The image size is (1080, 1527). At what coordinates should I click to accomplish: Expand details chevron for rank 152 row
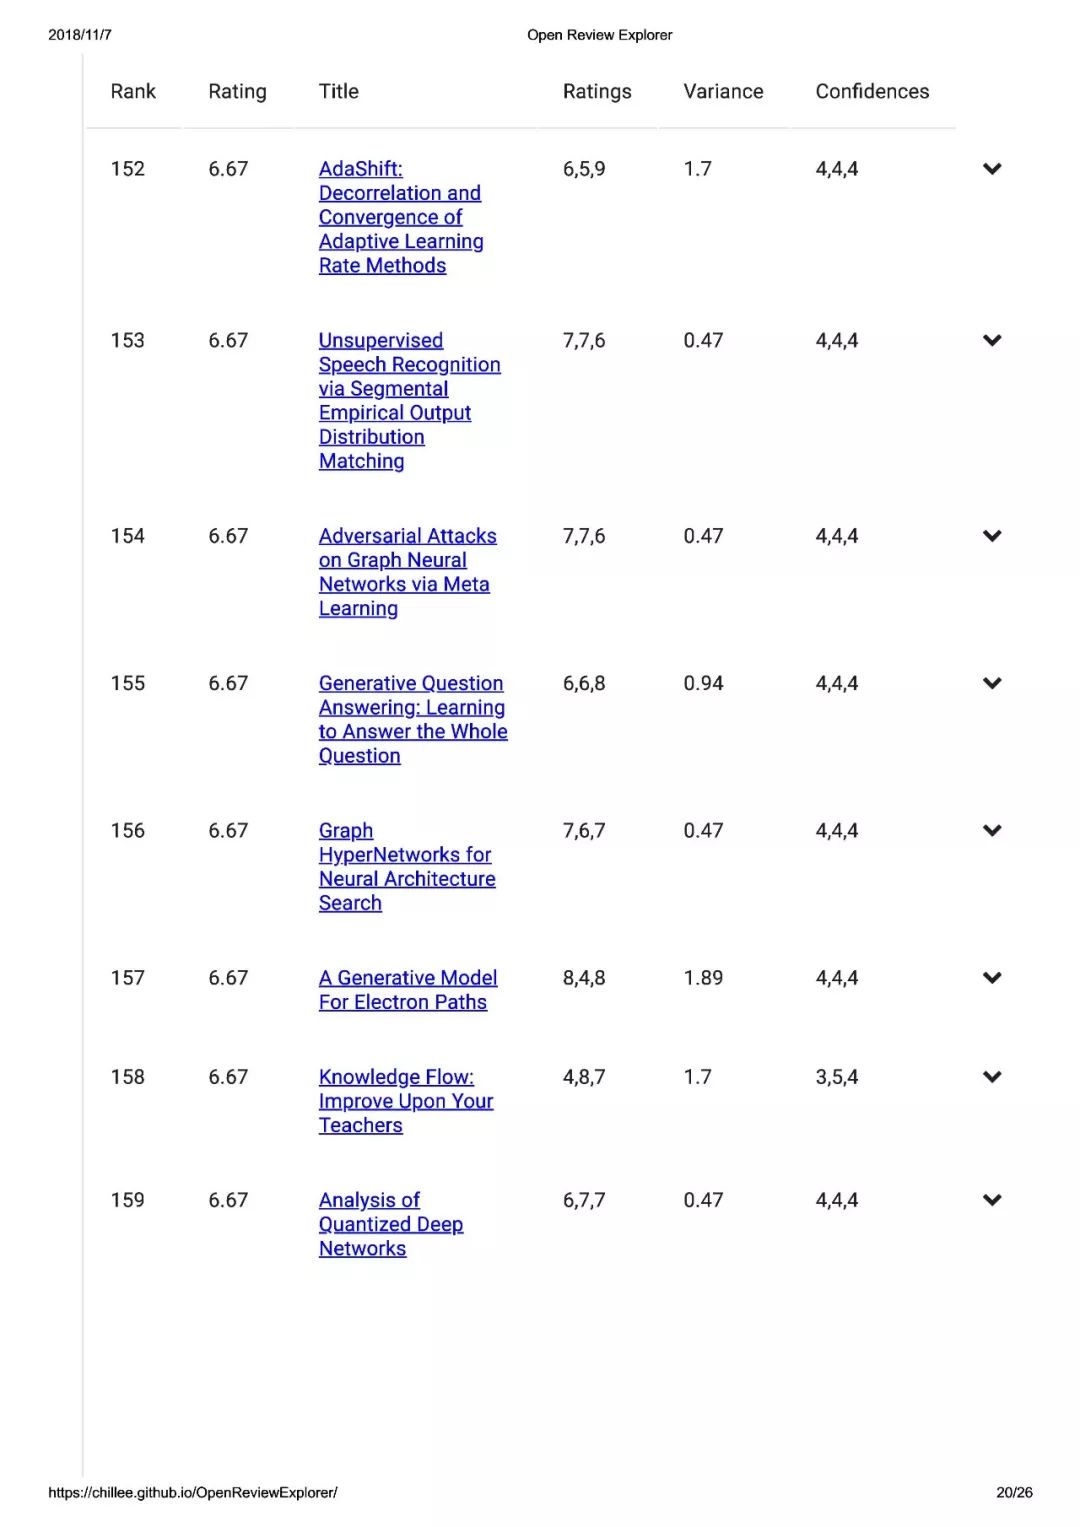[992, 169]
